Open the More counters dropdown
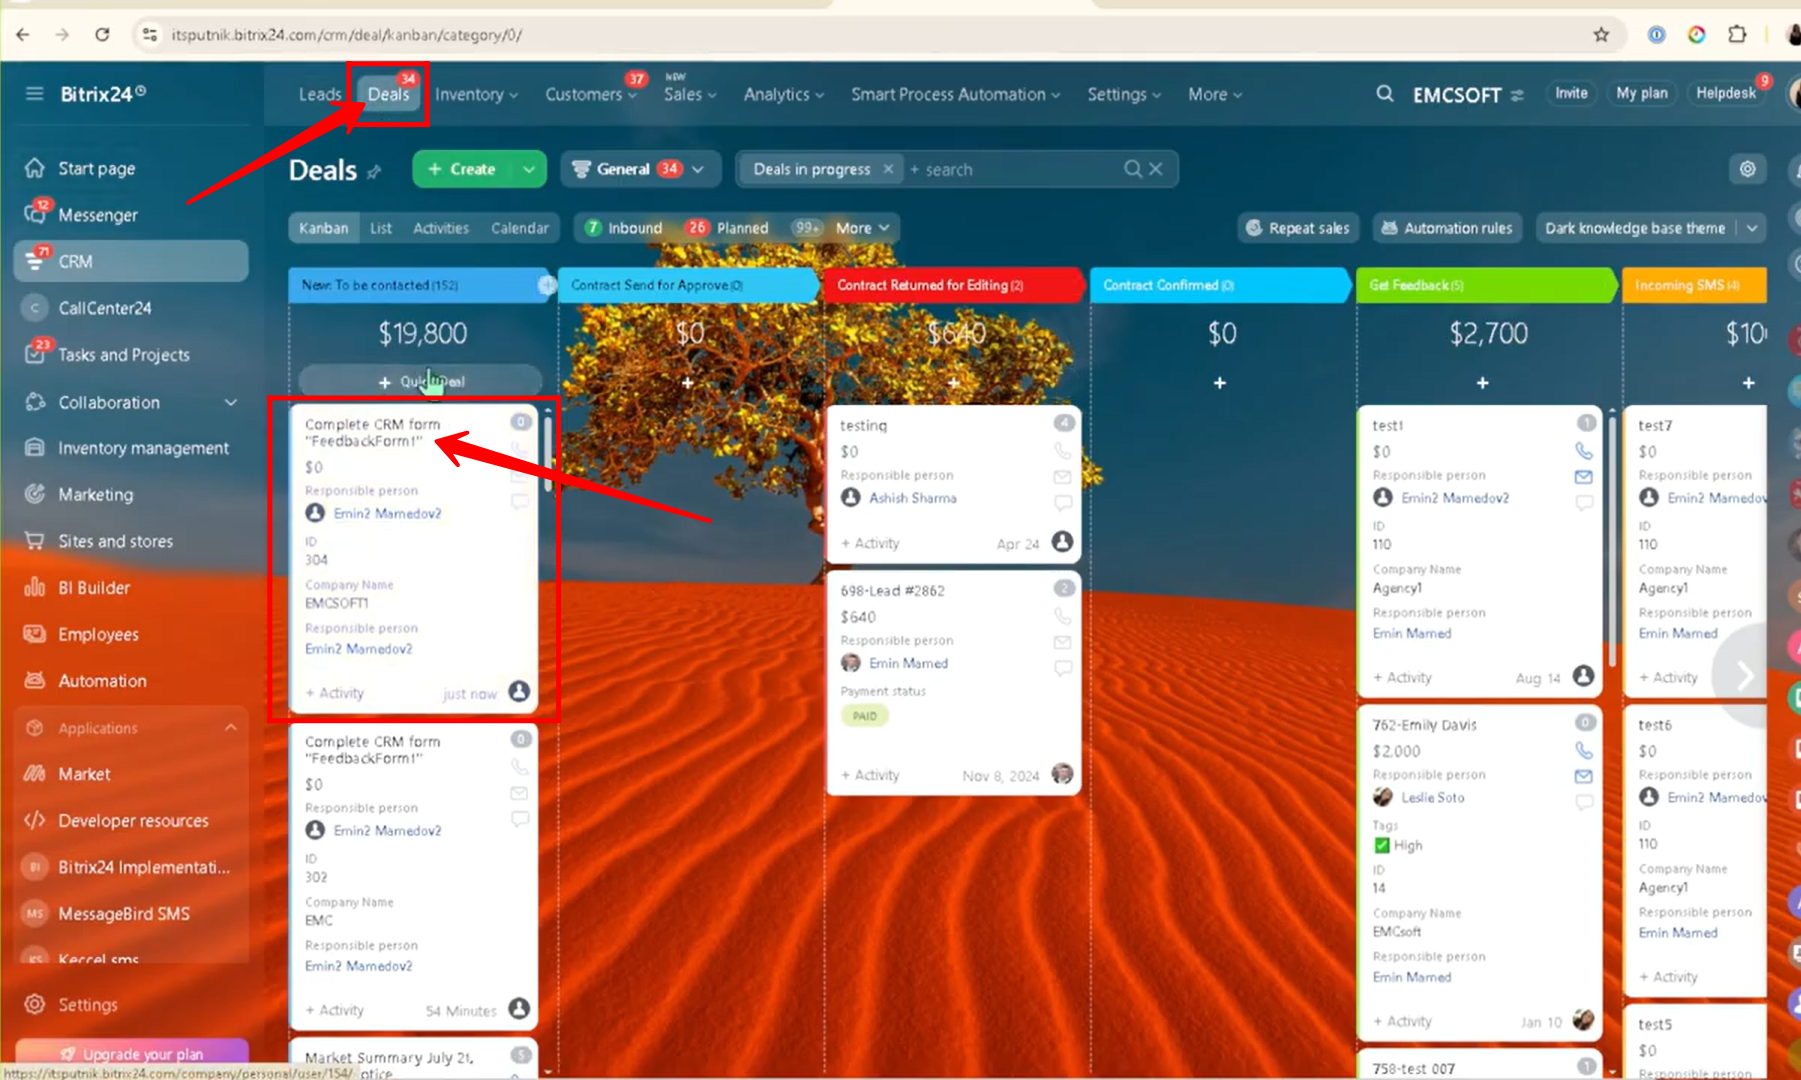The height and width of the screenshot is (1080, 1801). [x=863, y=228]
